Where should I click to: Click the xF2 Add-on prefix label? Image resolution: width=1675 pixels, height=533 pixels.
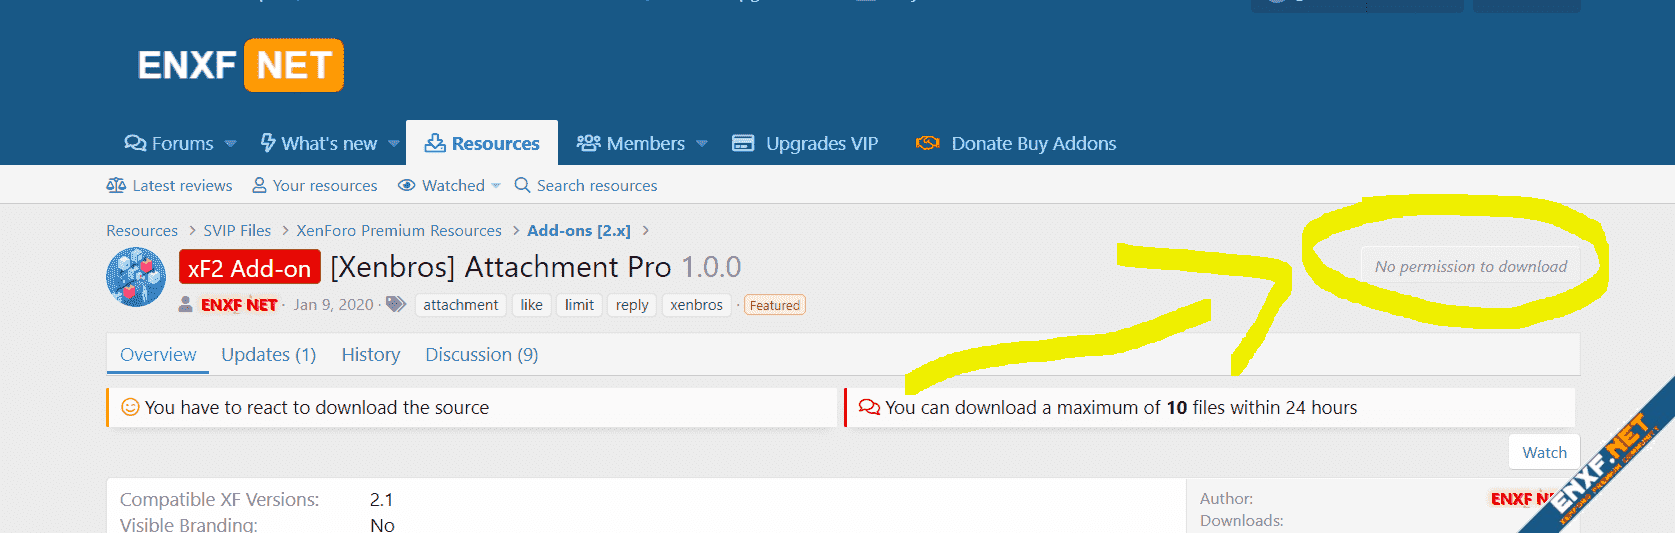click(250, 268)
